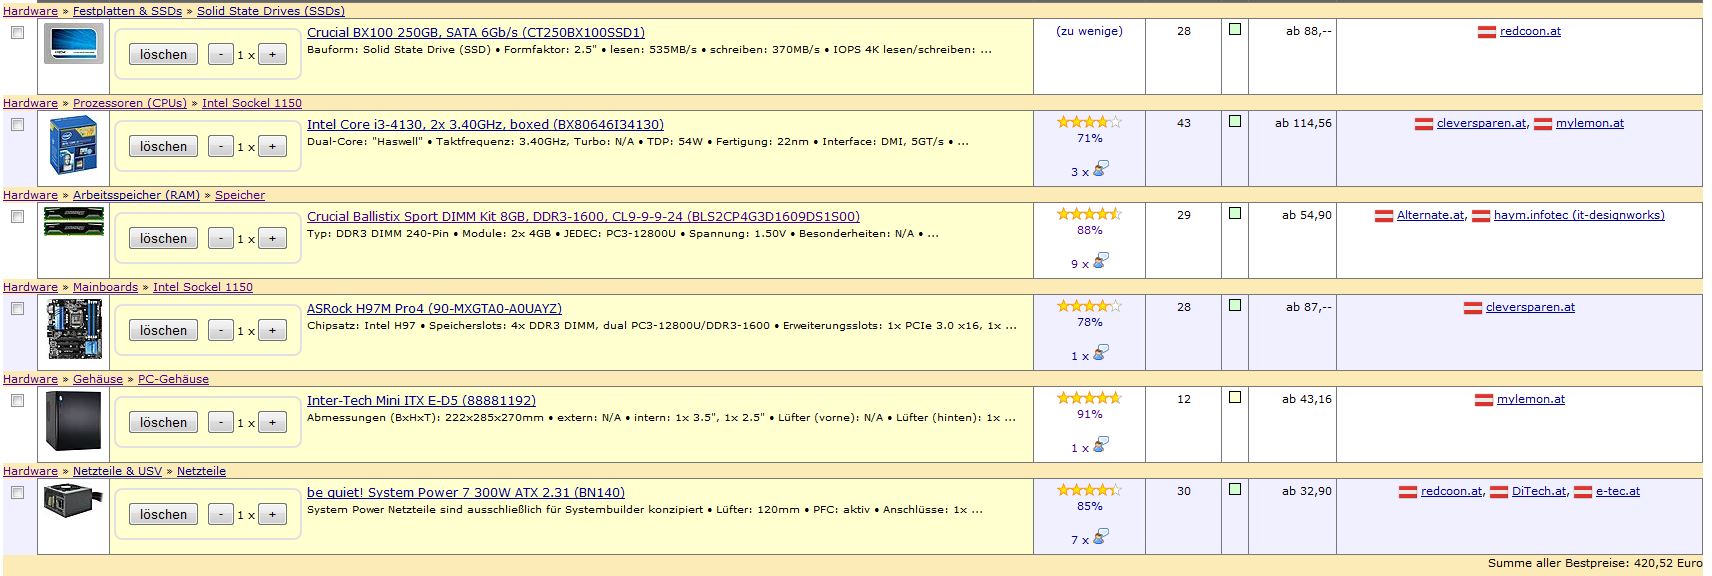Click star rating of Crucial Ballistix Sport
The width and height of the screenshot is (1712, 576).
point(1089,214)
